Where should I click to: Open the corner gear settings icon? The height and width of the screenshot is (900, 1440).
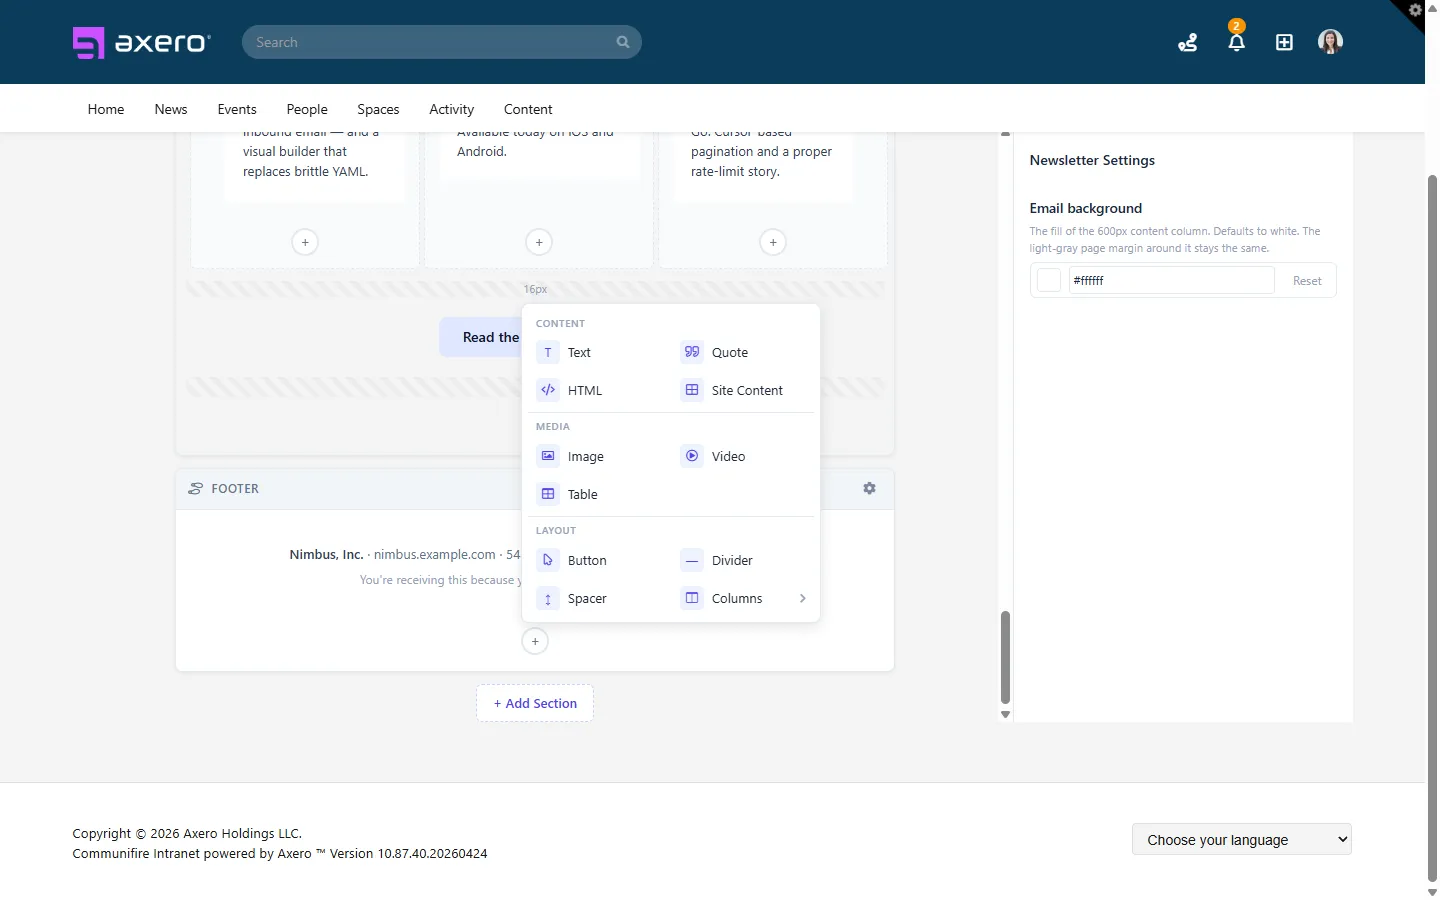point(1415,10)
